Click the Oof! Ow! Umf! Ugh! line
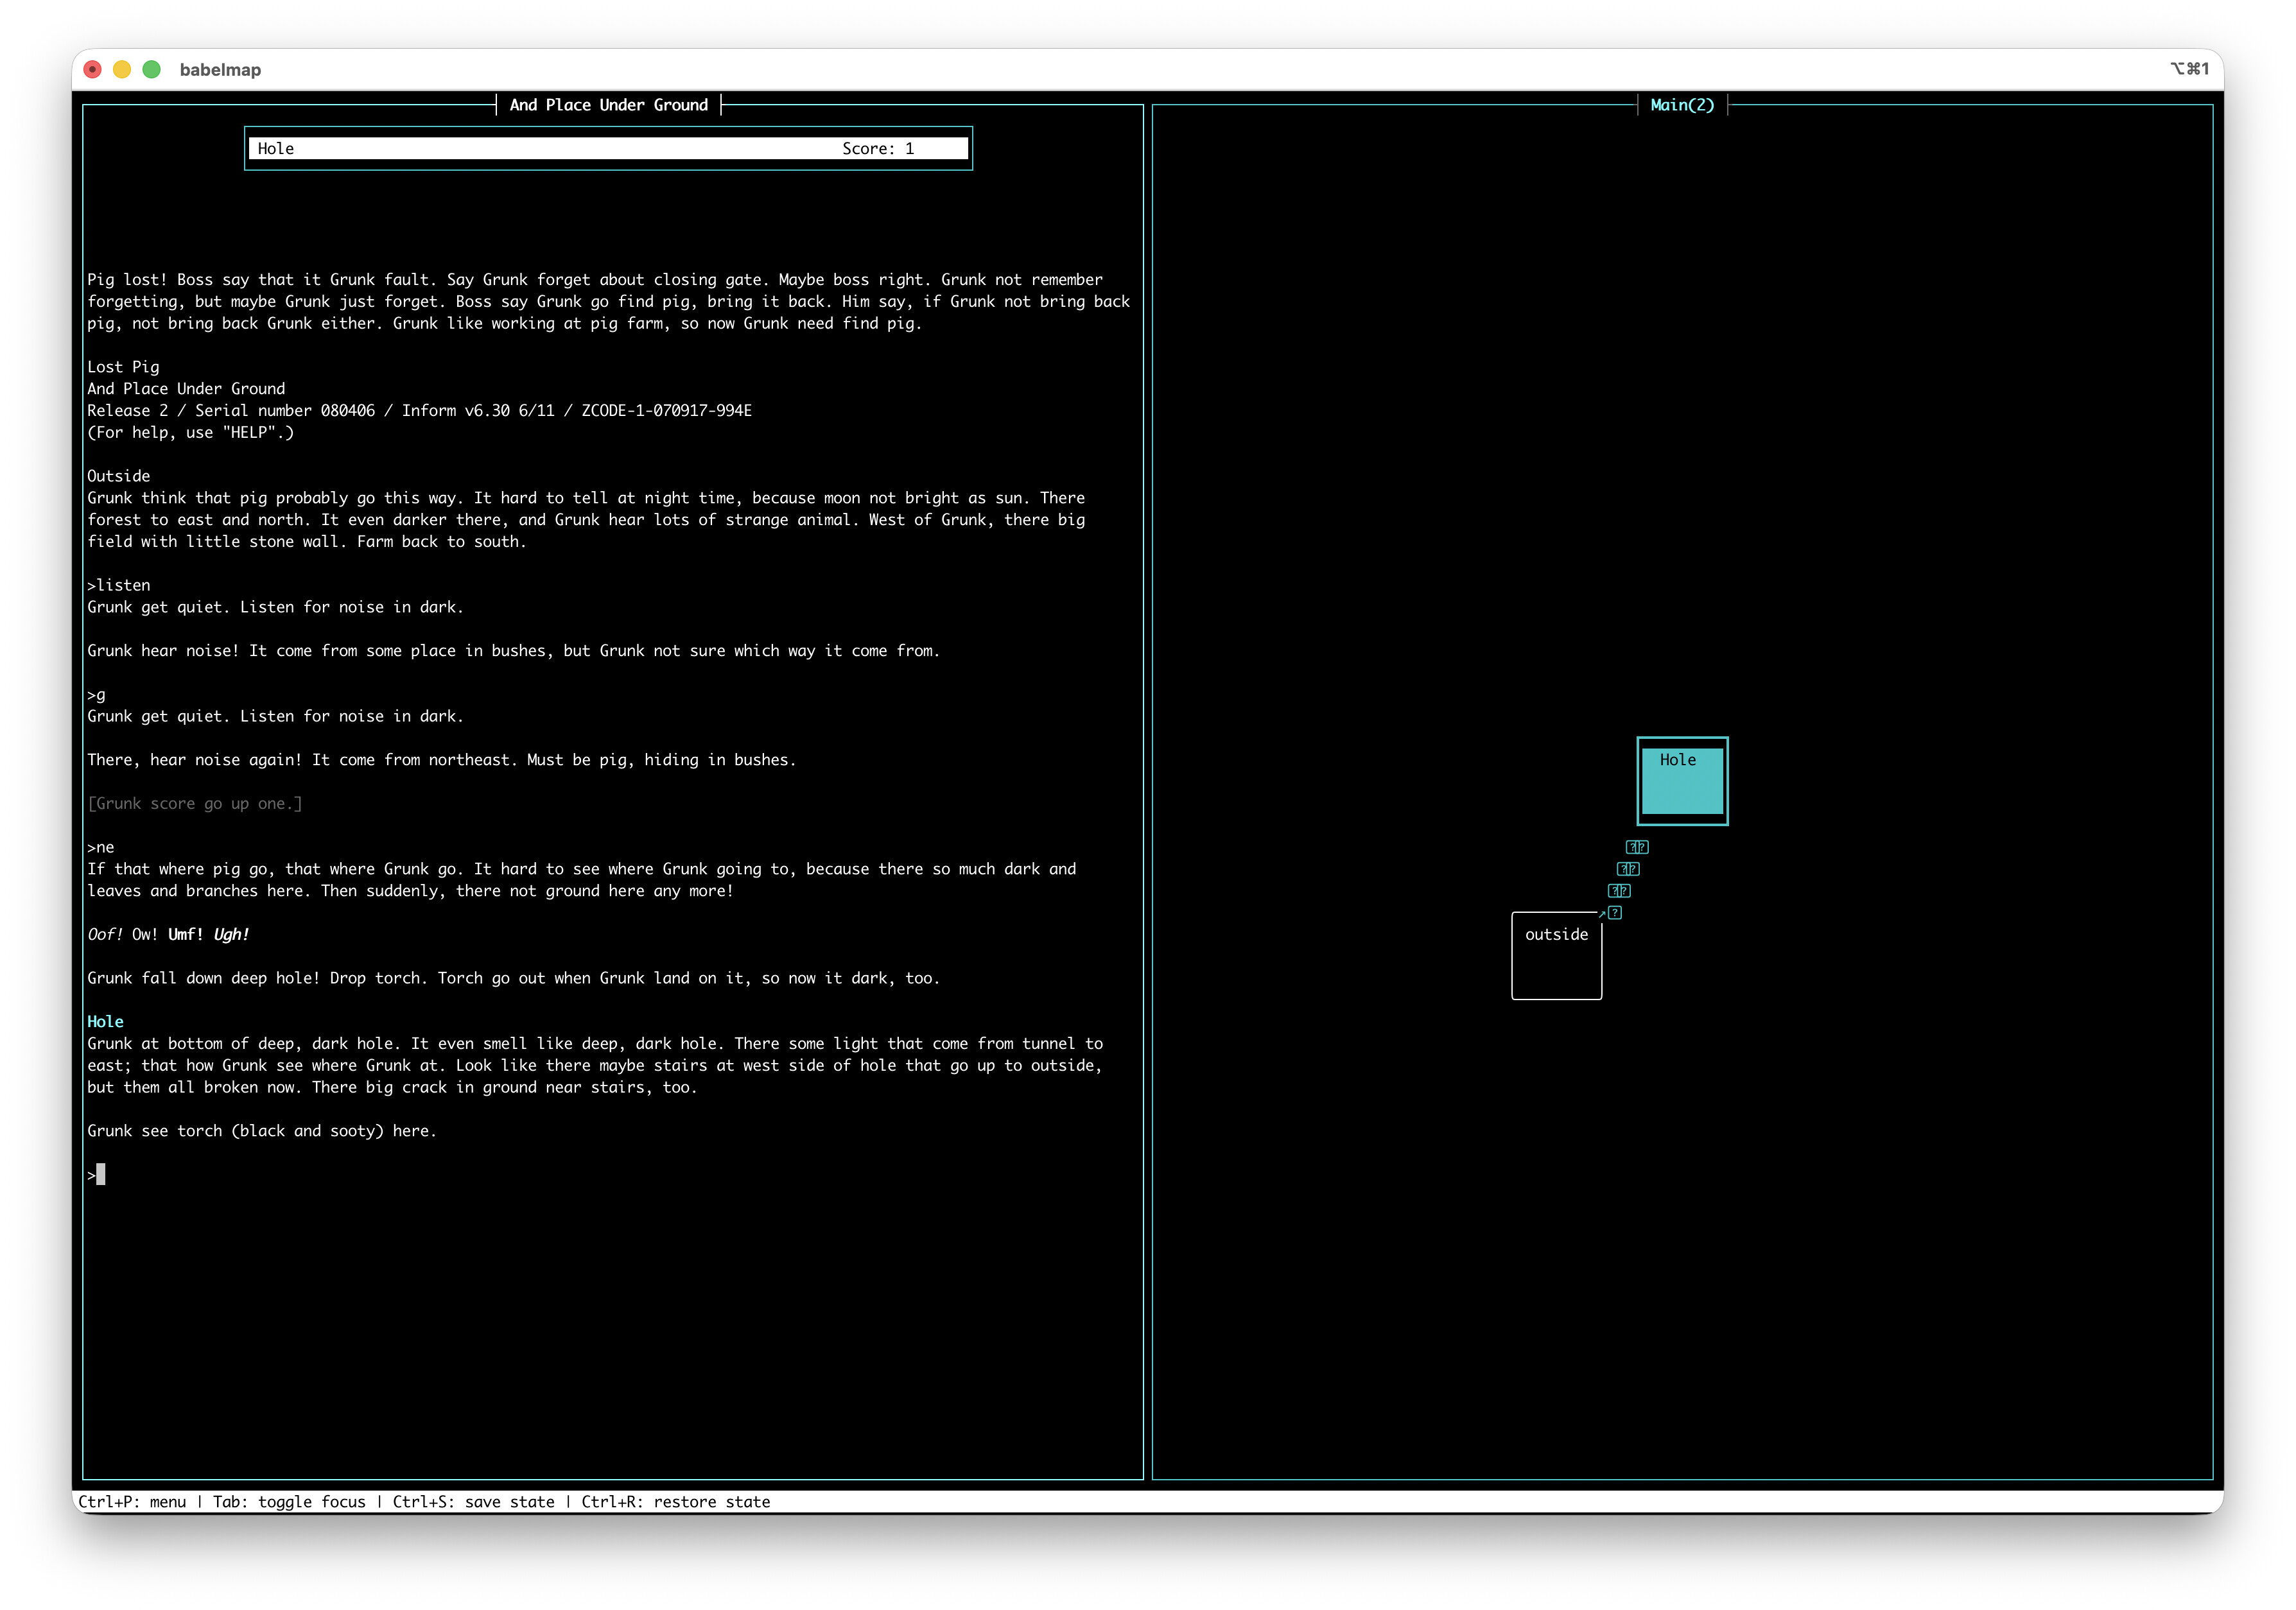Viewport: 2296px width, 1610px height. [168, 935]
